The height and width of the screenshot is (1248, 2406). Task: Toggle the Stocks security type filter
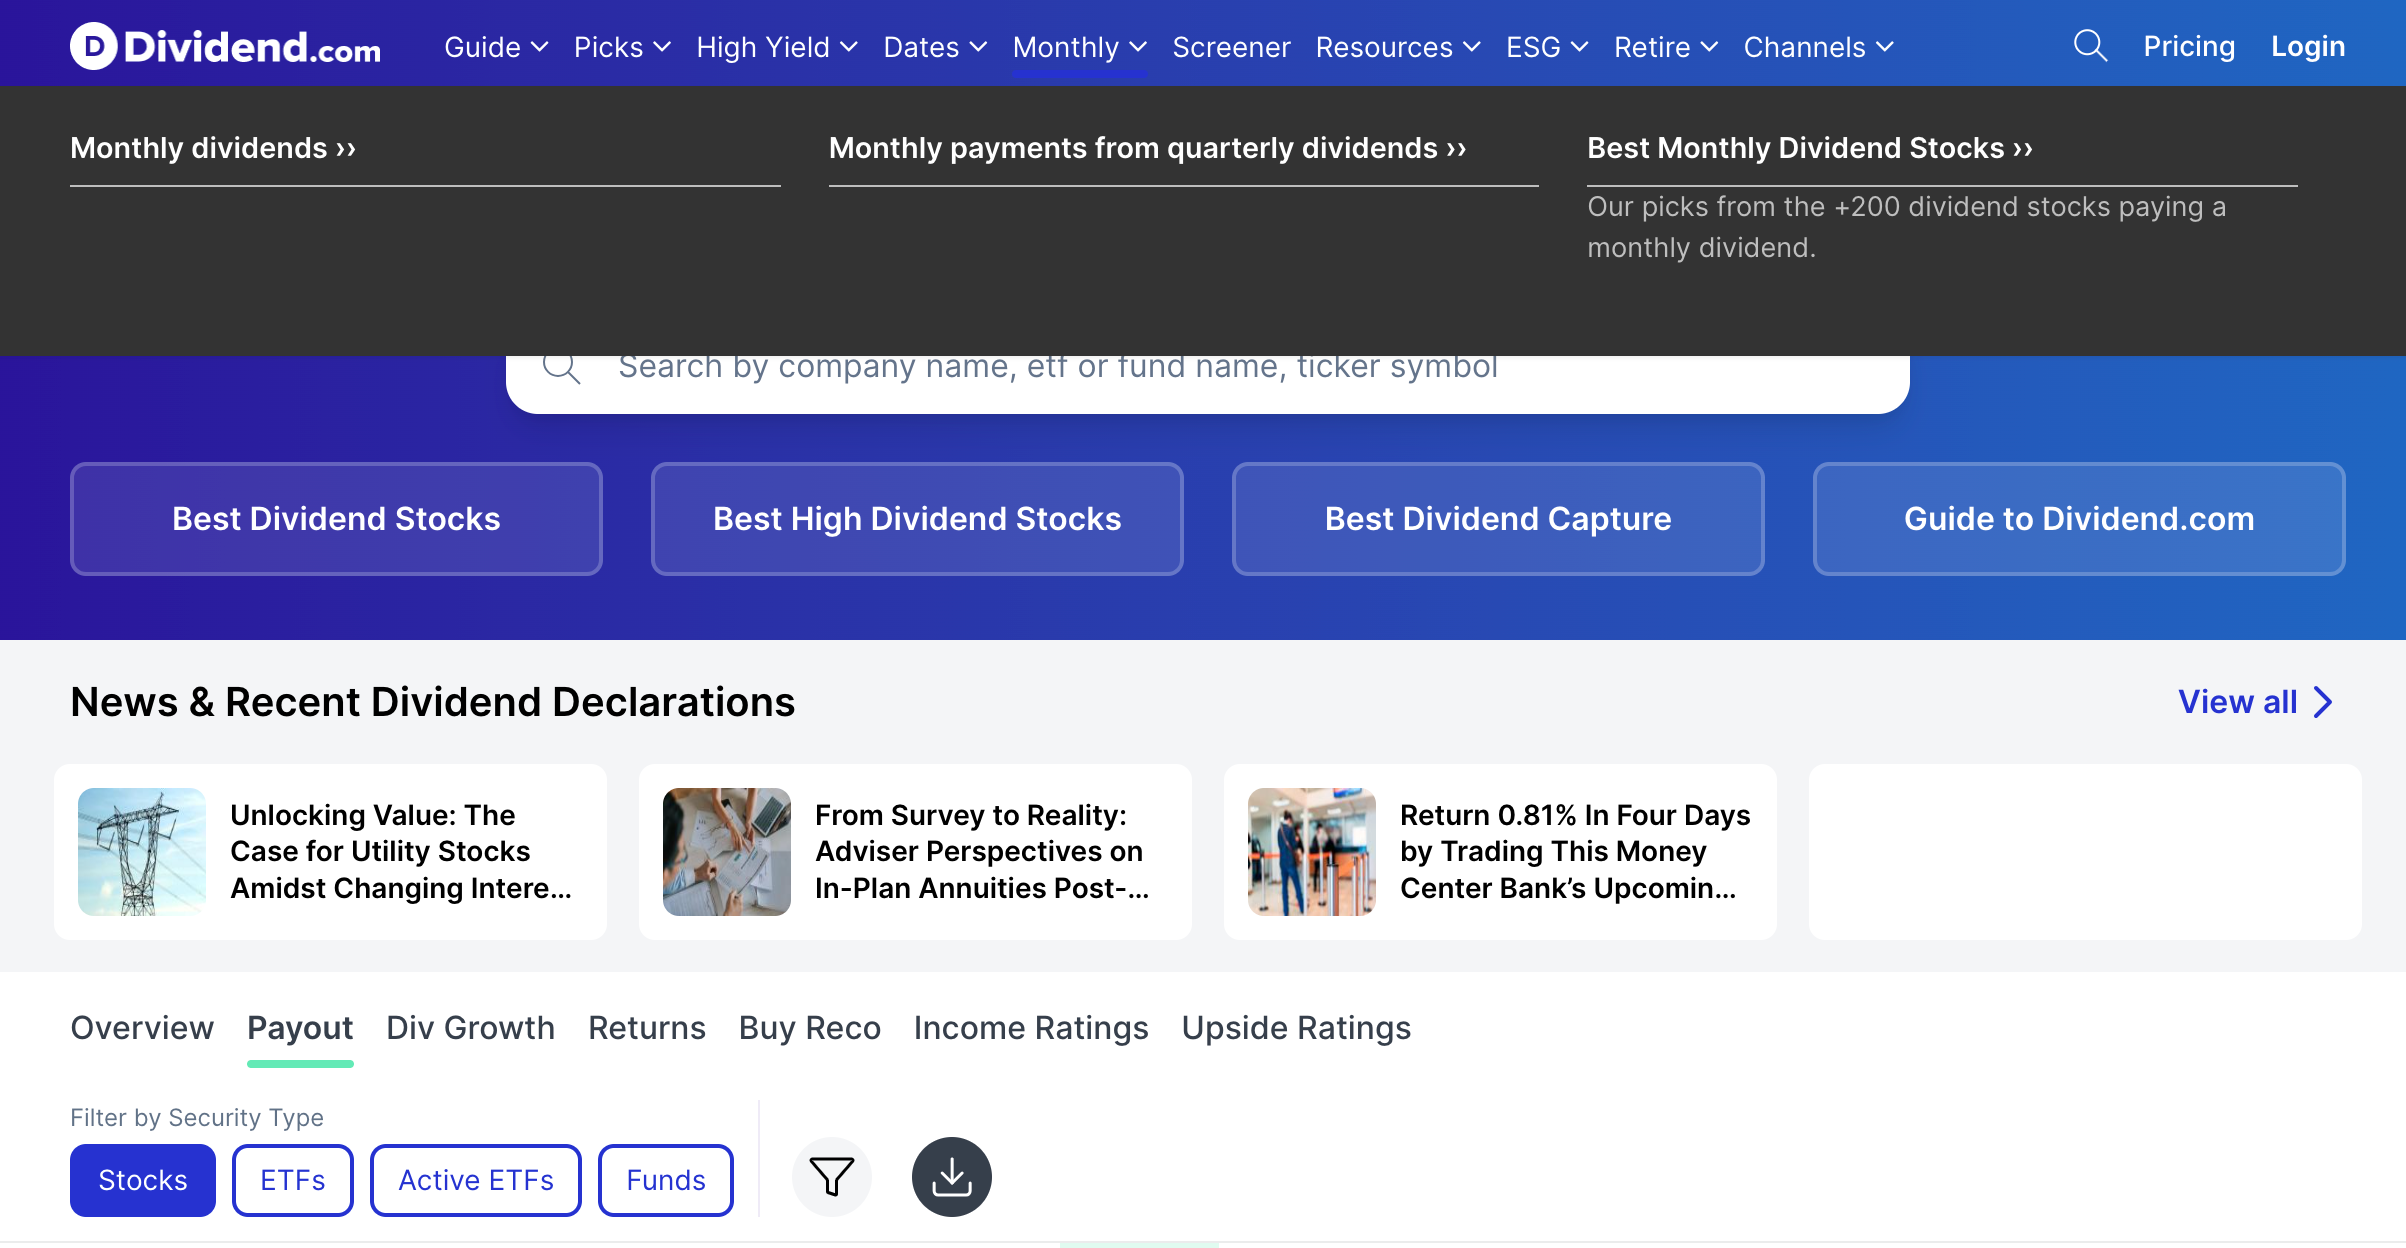[142, 1180]
